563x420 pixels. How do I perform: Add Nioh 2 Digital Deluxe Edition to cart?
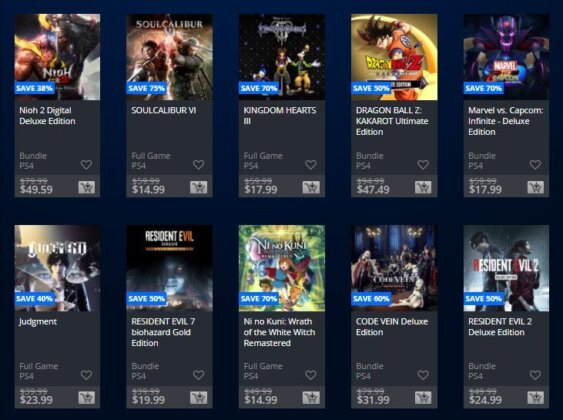(87, 187)
